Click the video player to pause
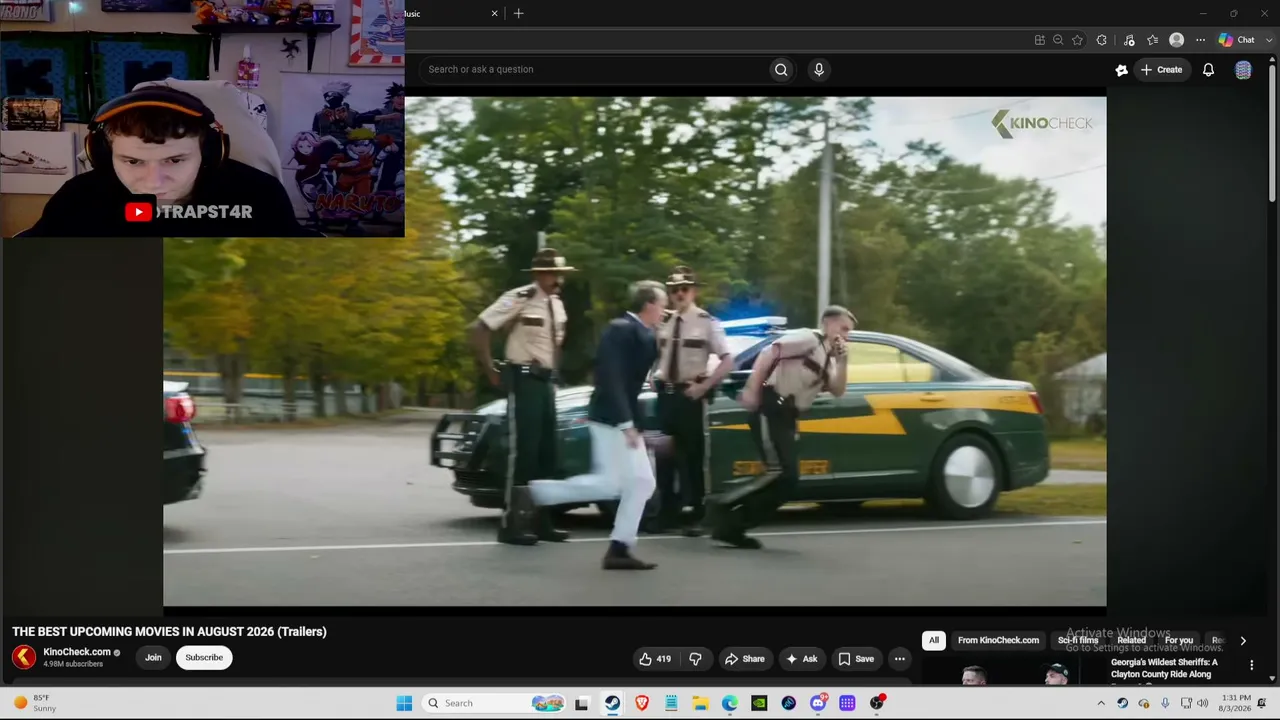Viewport: 1280px width, 720px height. (635, 351)
